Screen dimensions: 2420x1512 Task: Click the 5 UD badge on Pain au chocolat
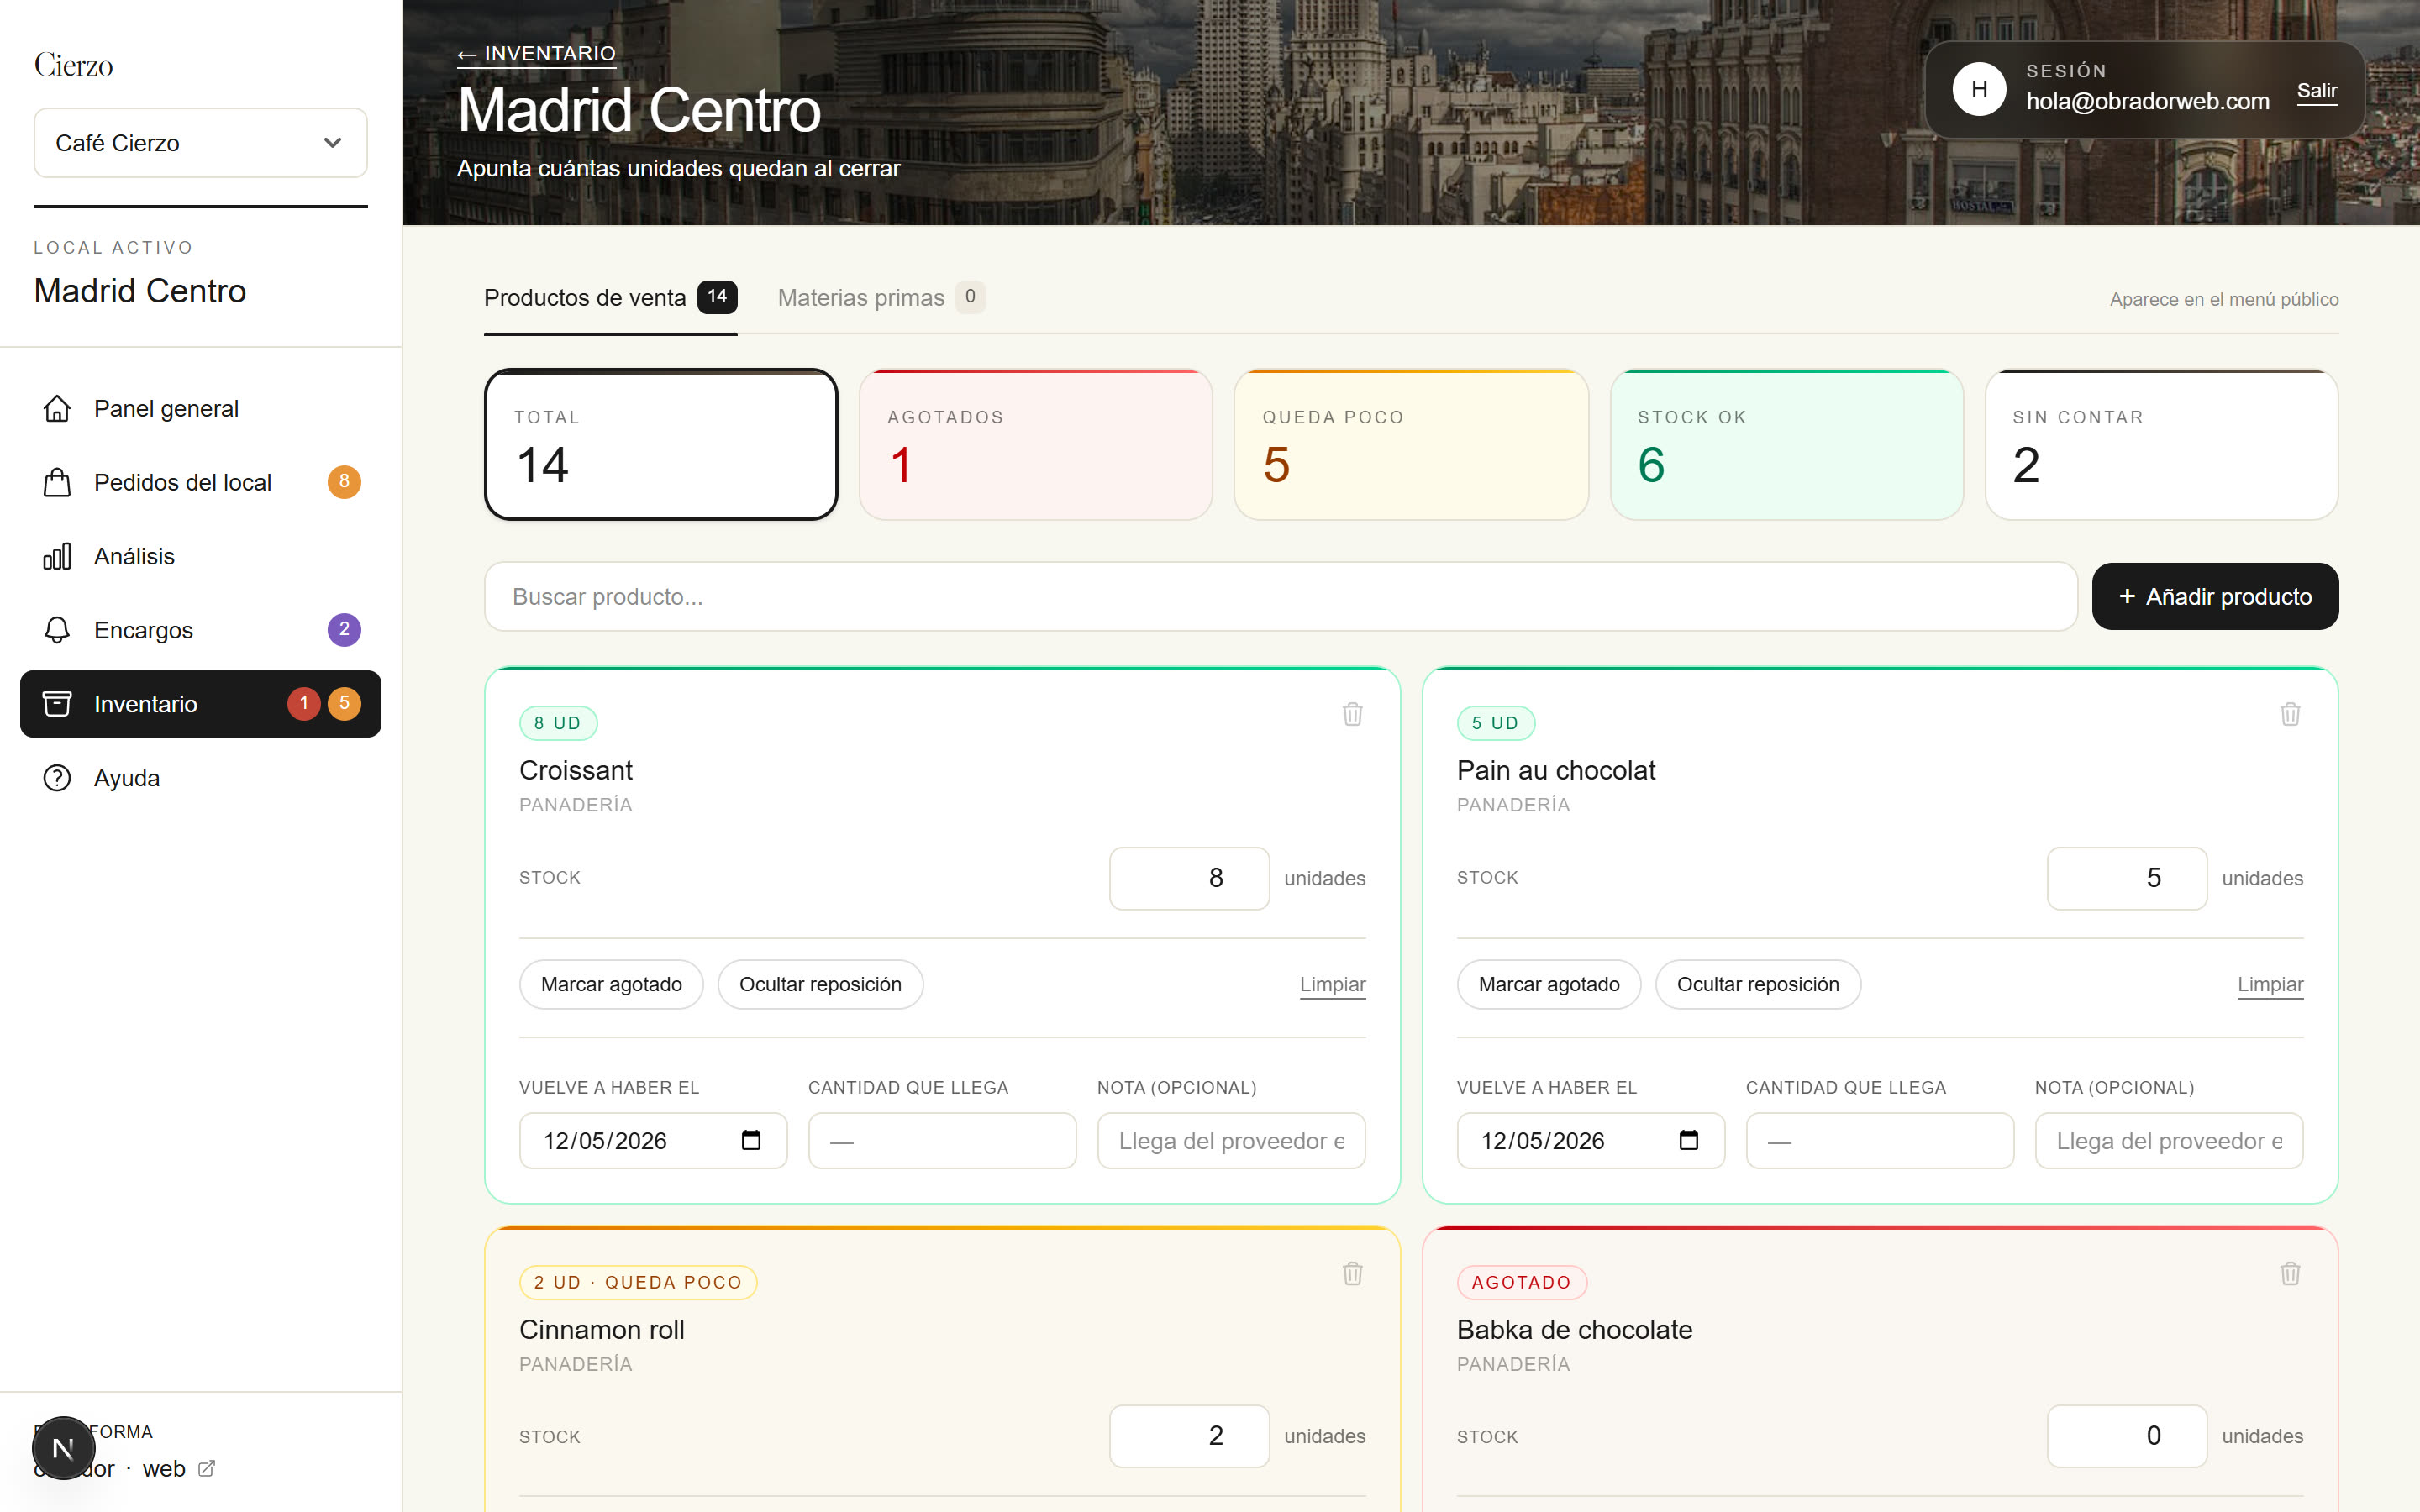tap(1495, 723)
